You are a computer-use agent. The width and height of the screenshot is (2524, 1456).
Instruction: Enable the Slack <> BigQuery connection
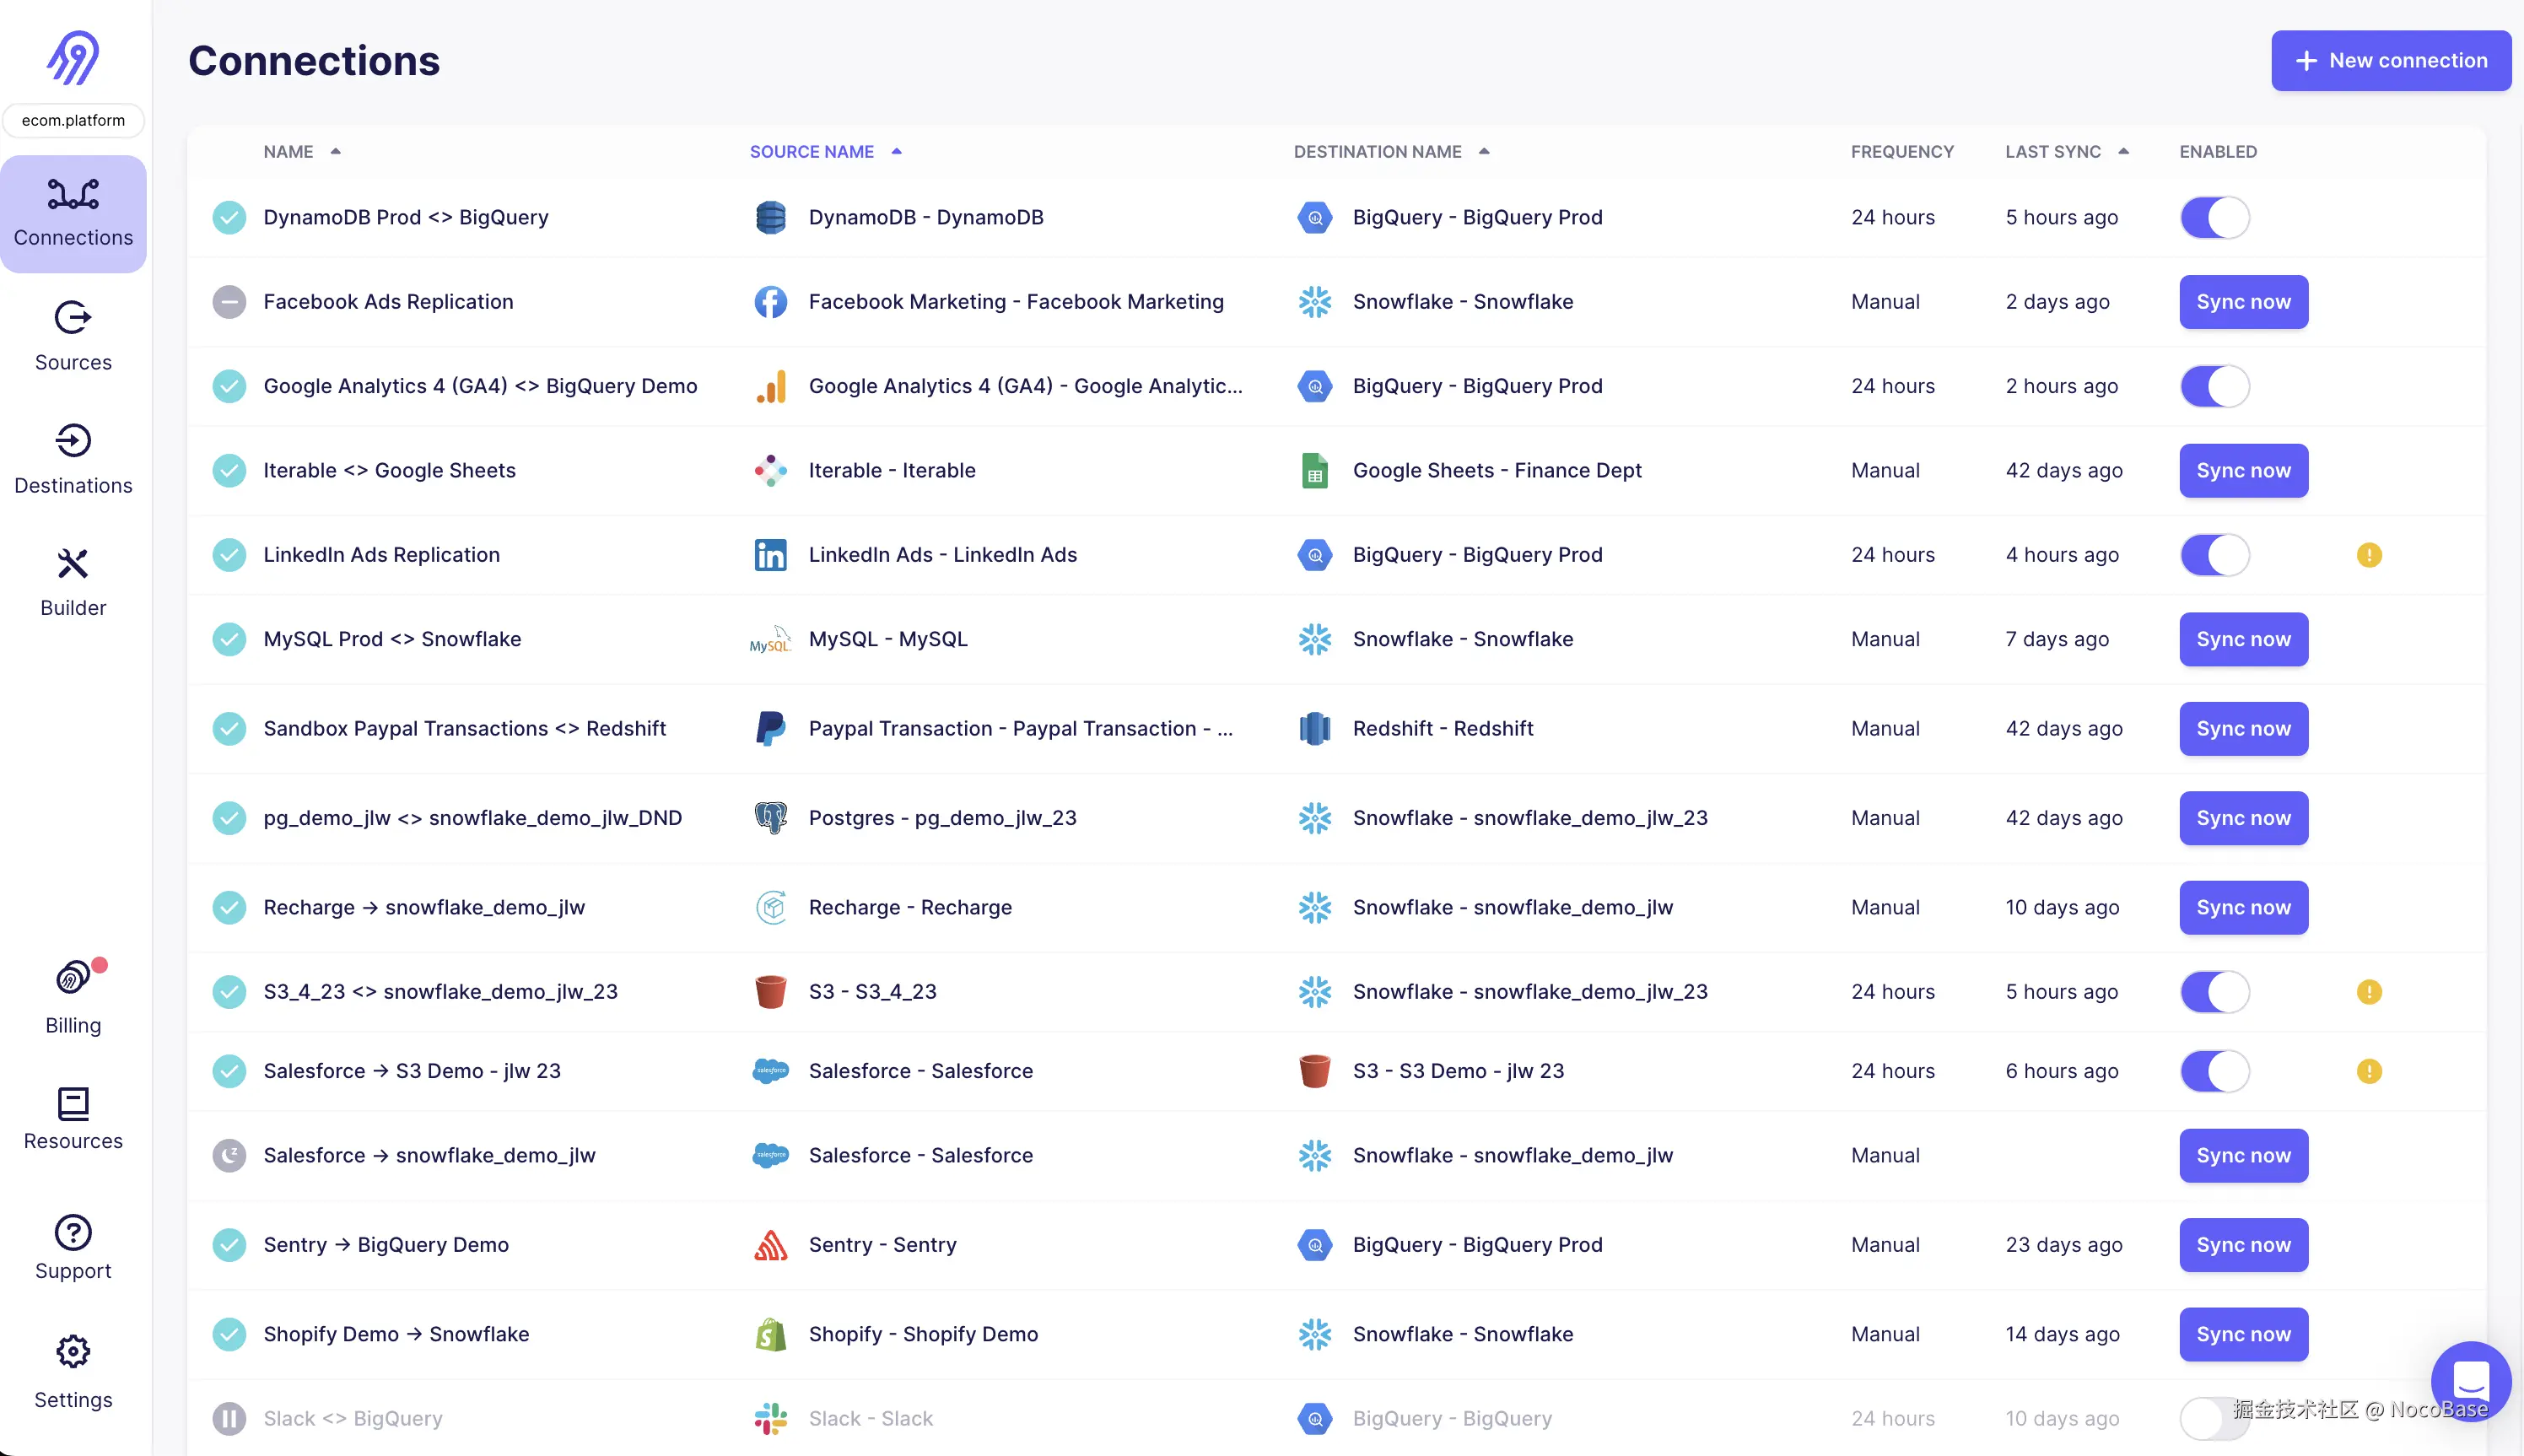(2212, 1418)
